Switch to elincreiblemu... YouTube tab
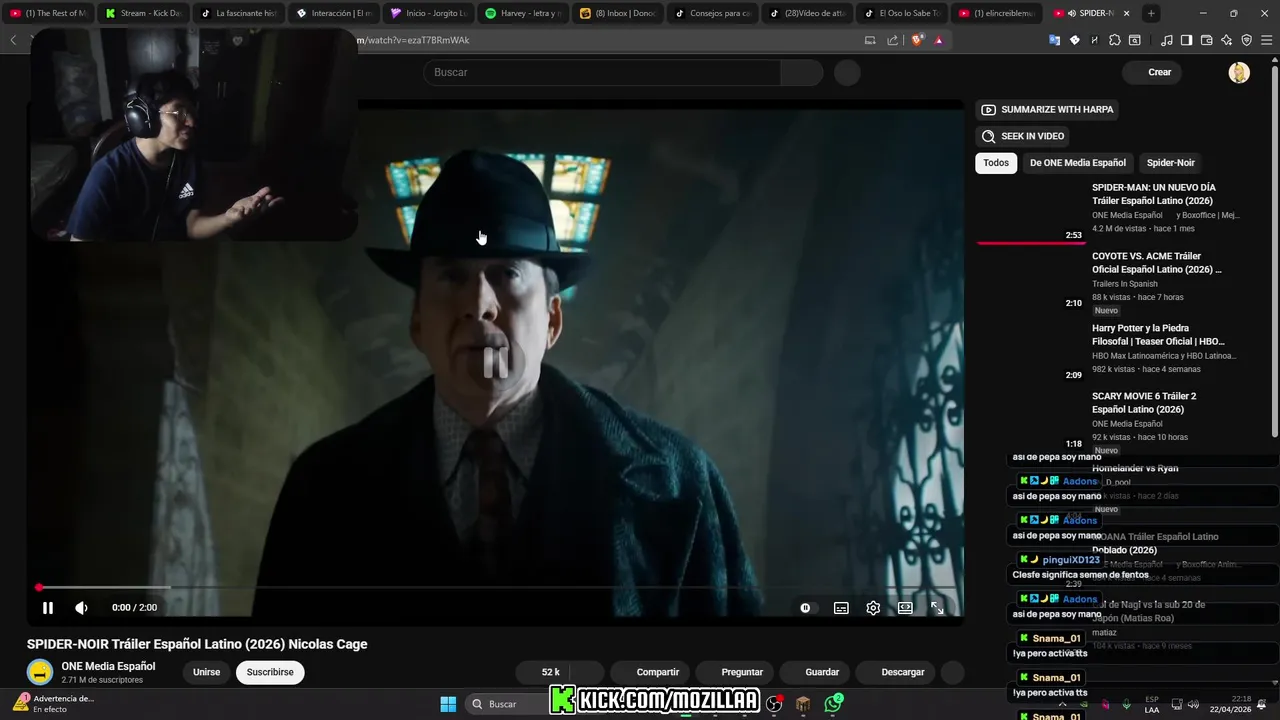The height and width of the screenshot is (720, 1280). tap(999, 13)
